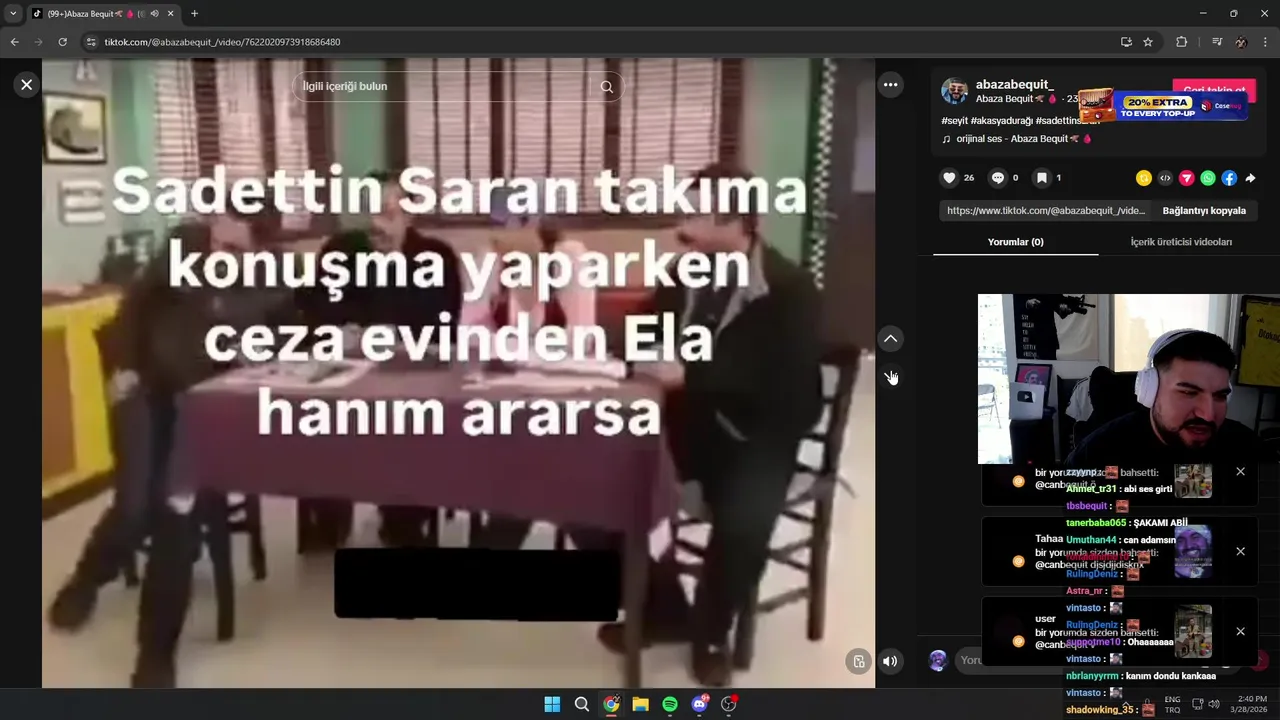Open abazabequit_ profile avatar

tap(954, 91)
